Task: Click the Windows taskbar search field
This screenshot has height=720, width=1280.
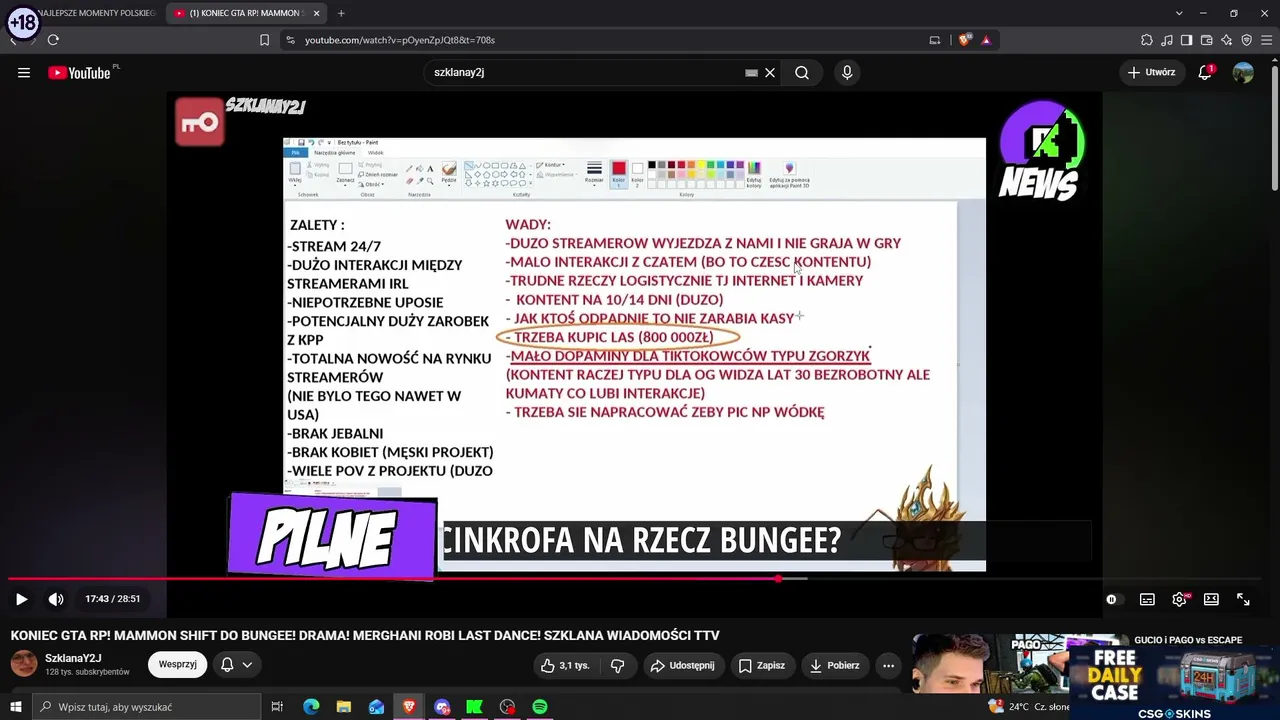Action: tap(146, 707)
